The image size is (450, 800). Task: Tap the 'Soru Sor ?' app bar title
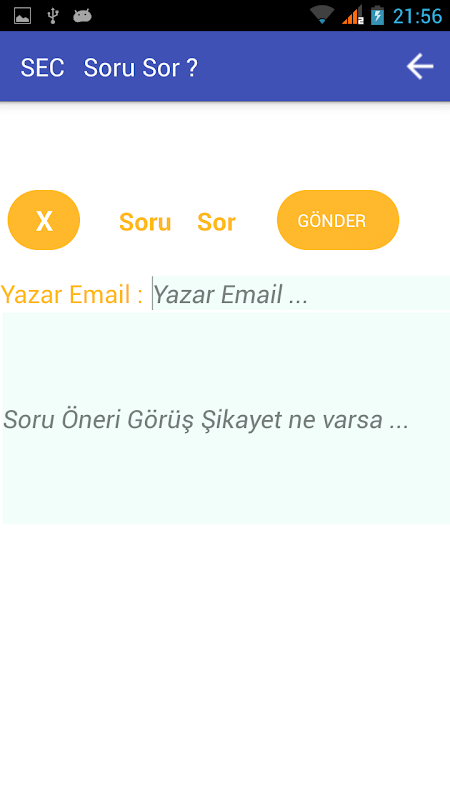140,68
